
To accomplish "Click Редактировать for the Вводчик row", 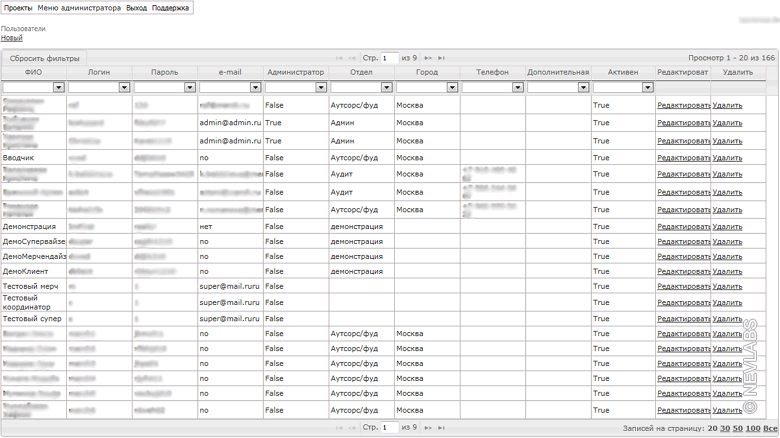I will pos(682,157).
